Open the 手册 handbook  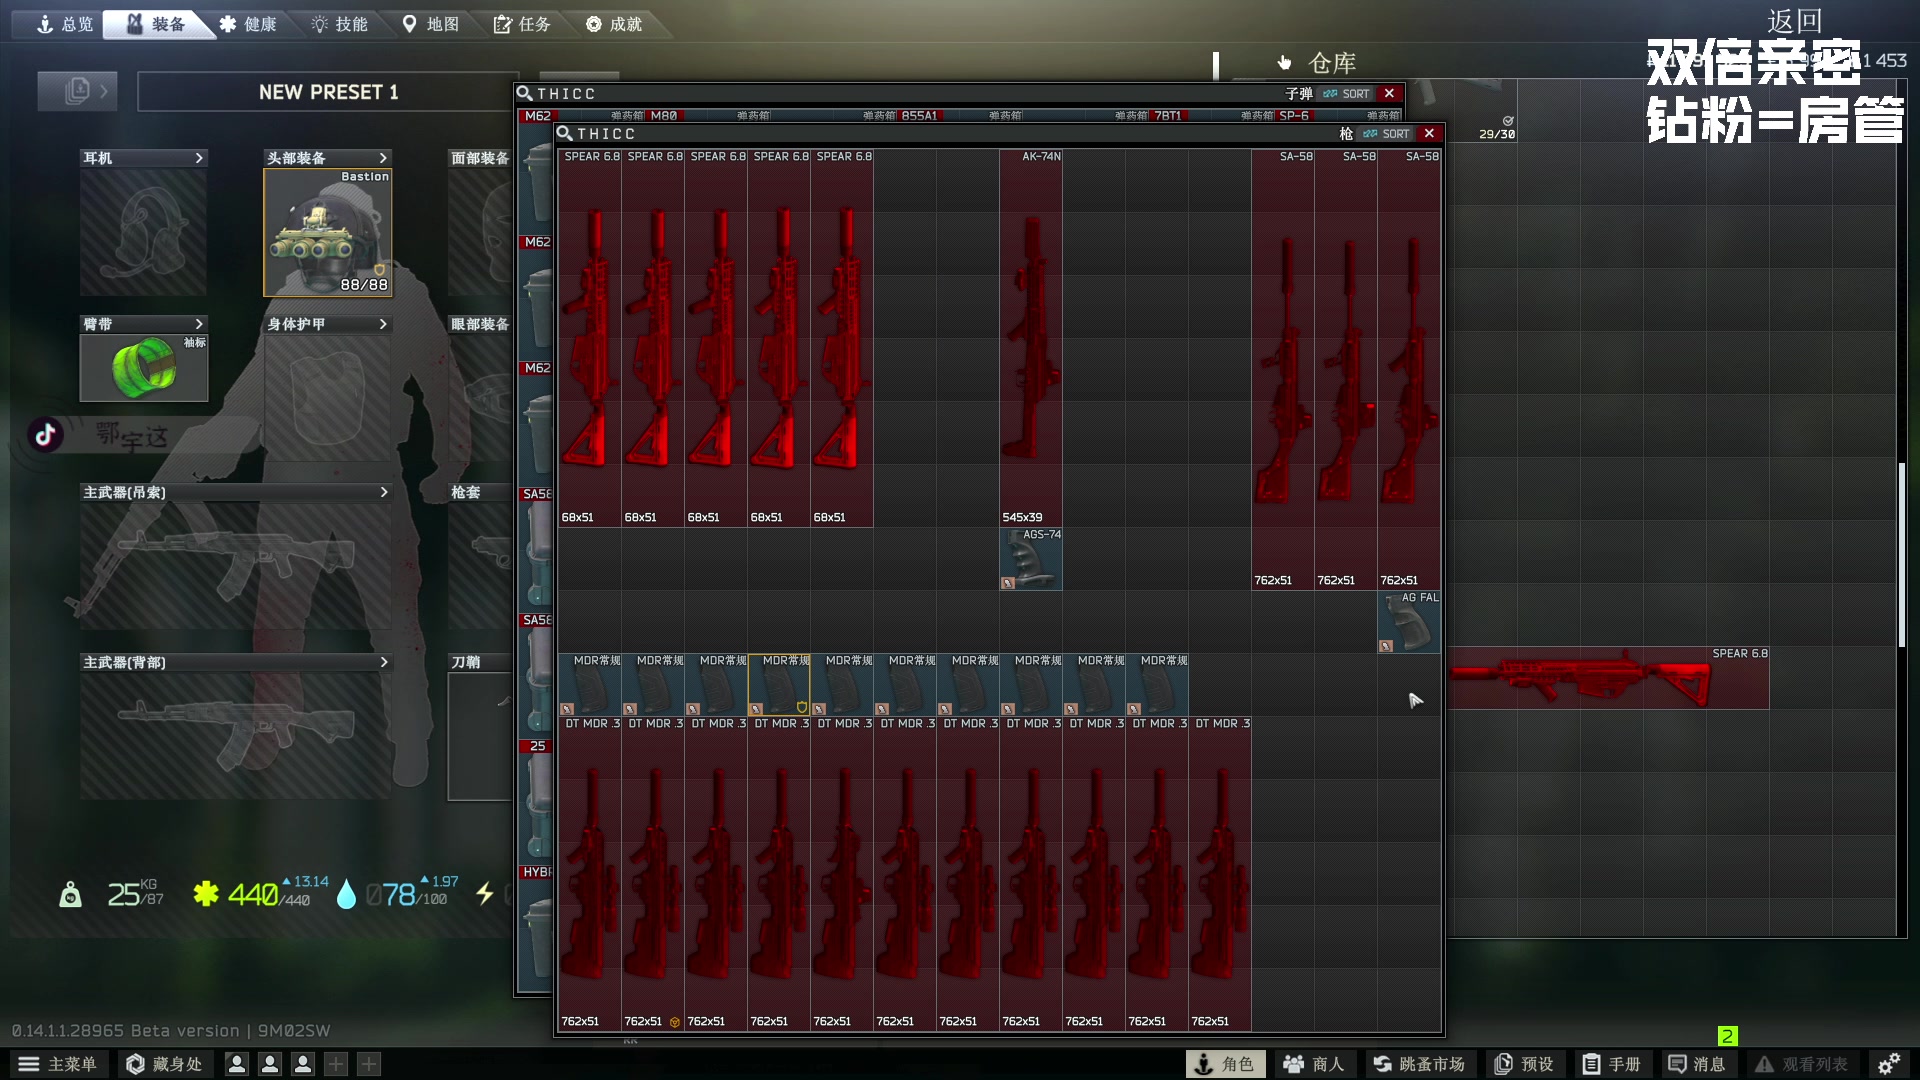1611,1064
